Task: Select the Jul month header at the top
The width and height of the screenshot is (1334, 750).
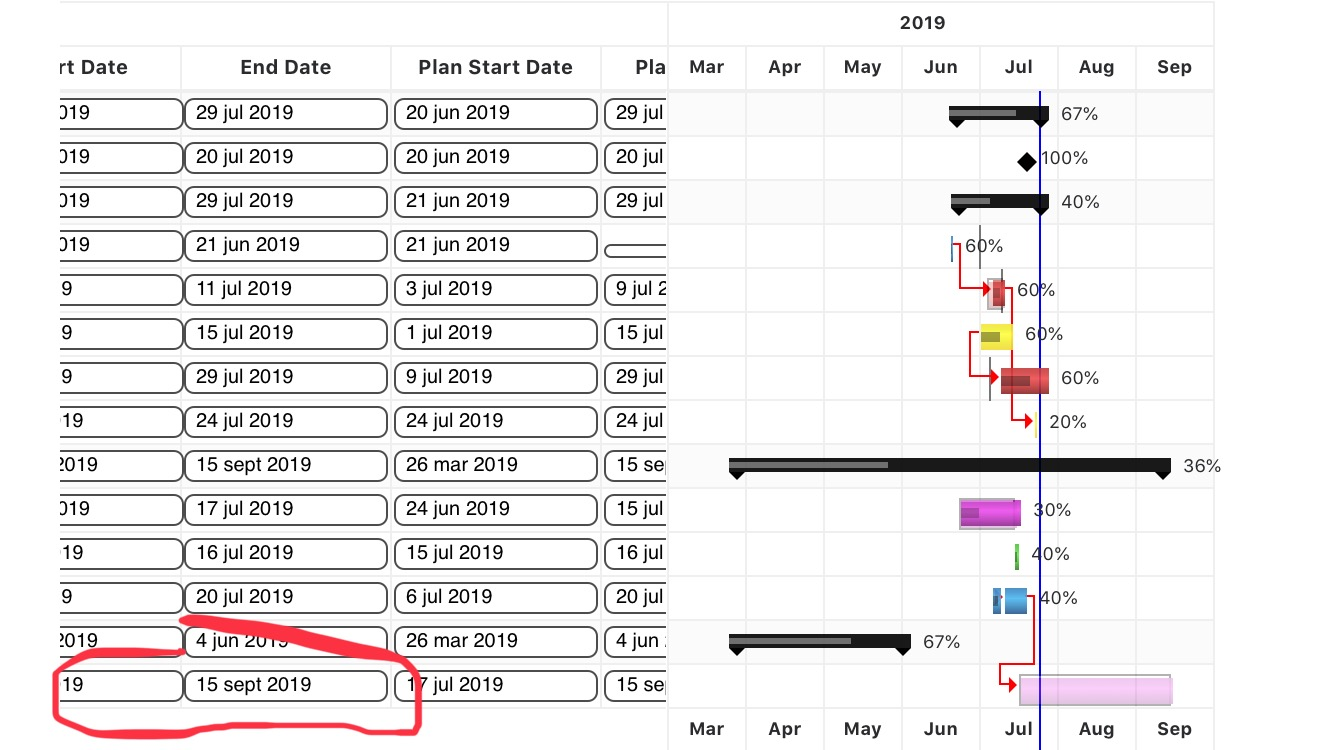Action: (1018, 67)
